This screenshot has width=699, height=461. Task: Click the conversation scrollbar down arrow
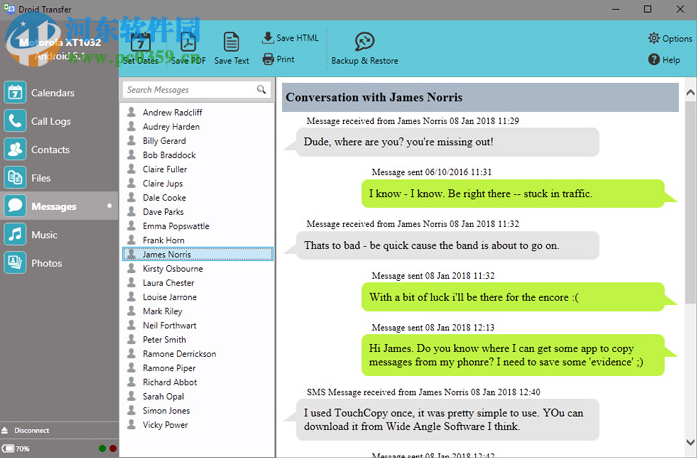click(690, 443)
